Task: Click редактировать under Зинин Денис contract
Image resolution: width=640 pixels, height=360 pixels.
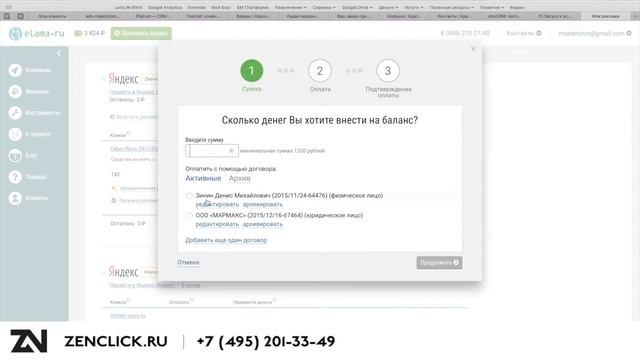Action: pos(217,204)
